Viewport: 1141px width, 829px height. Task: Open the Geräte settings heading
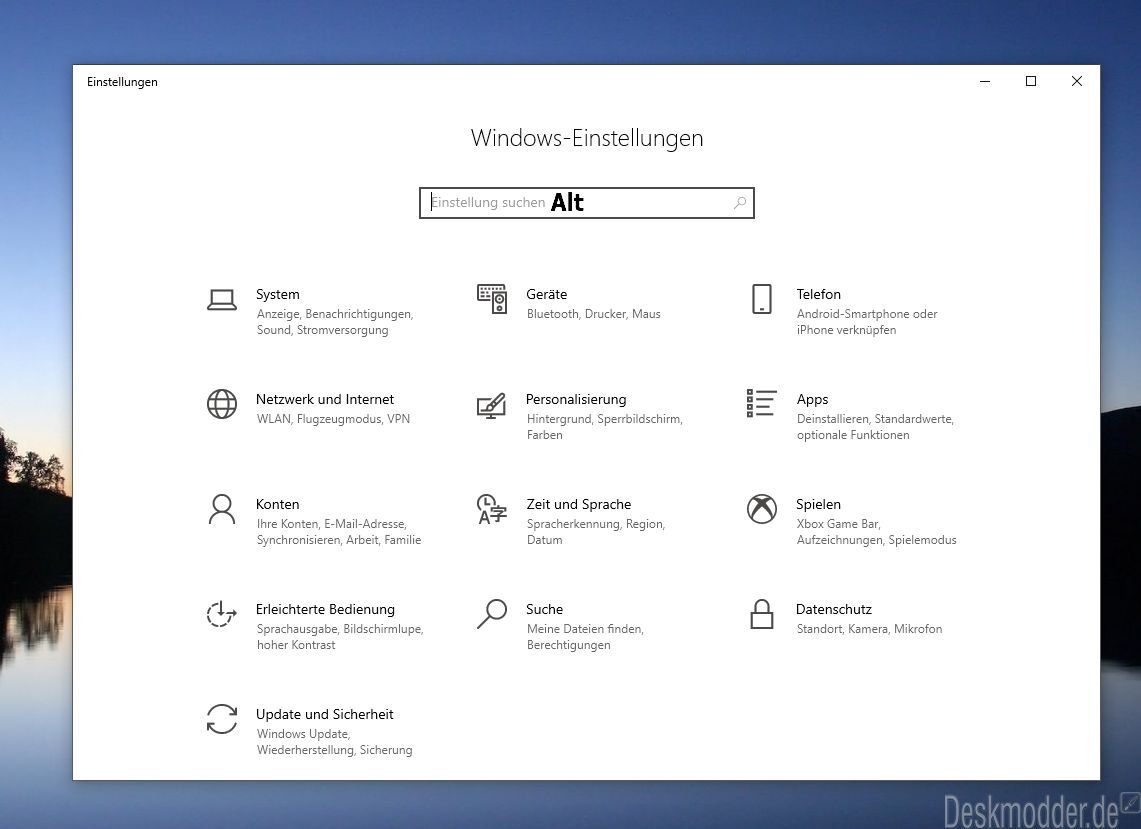pos(546,294)
